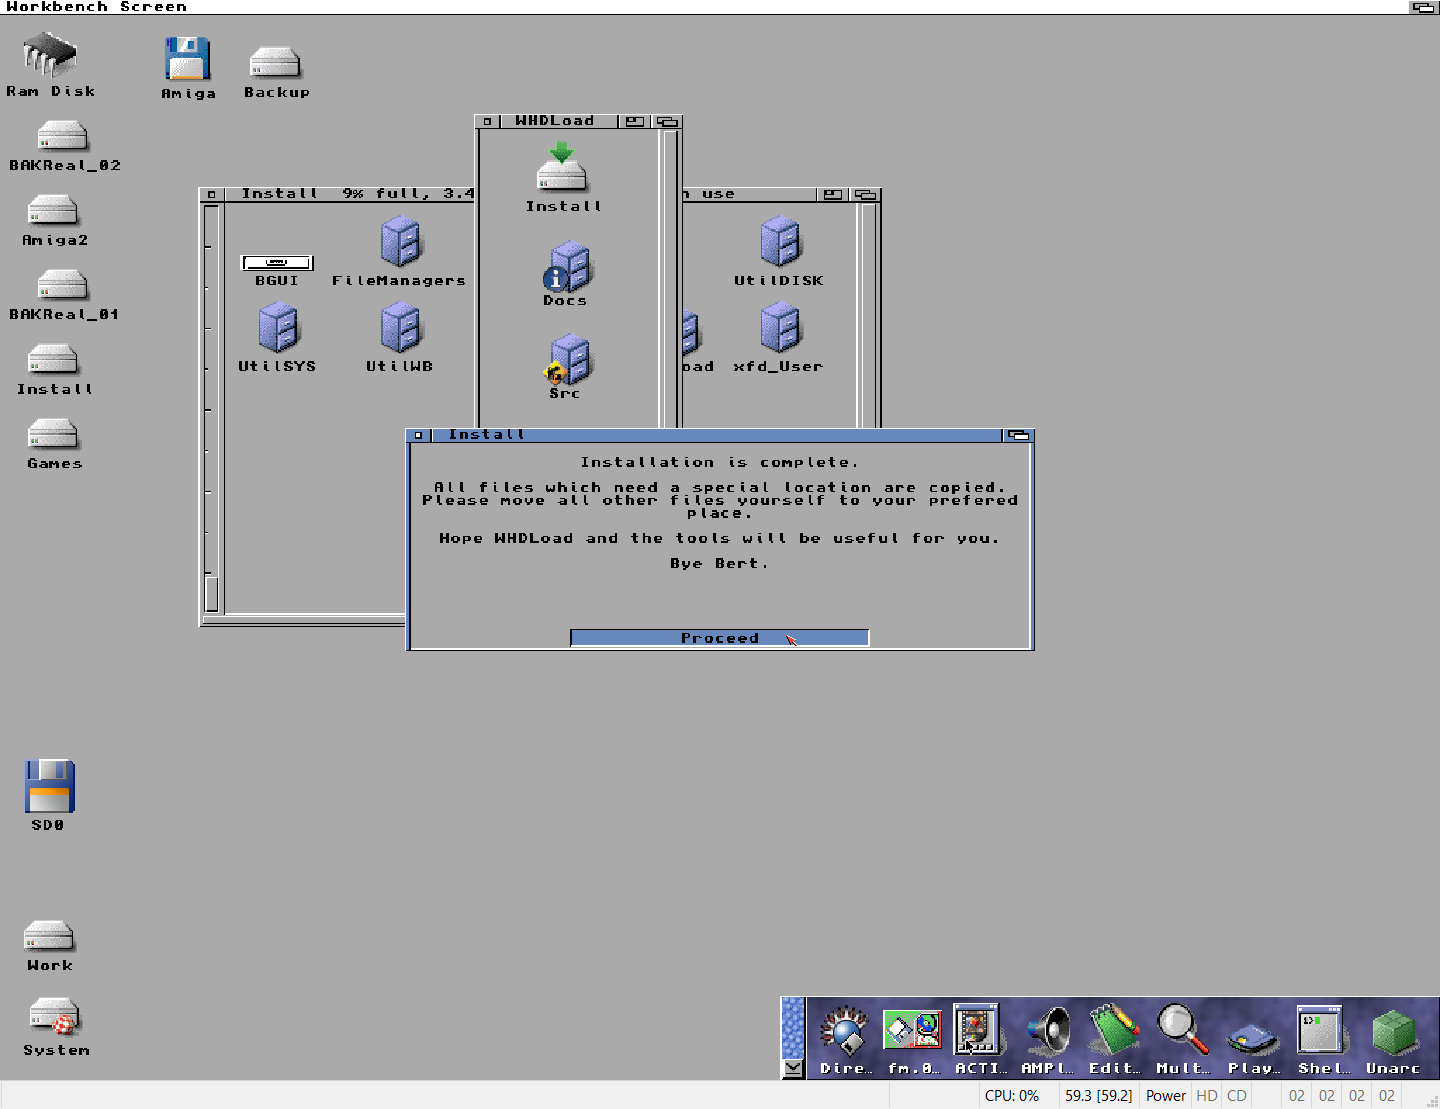1440x1109 pixels.
Task: Select the Src drawer in WHDLoad window
Action: pos(566,367)
